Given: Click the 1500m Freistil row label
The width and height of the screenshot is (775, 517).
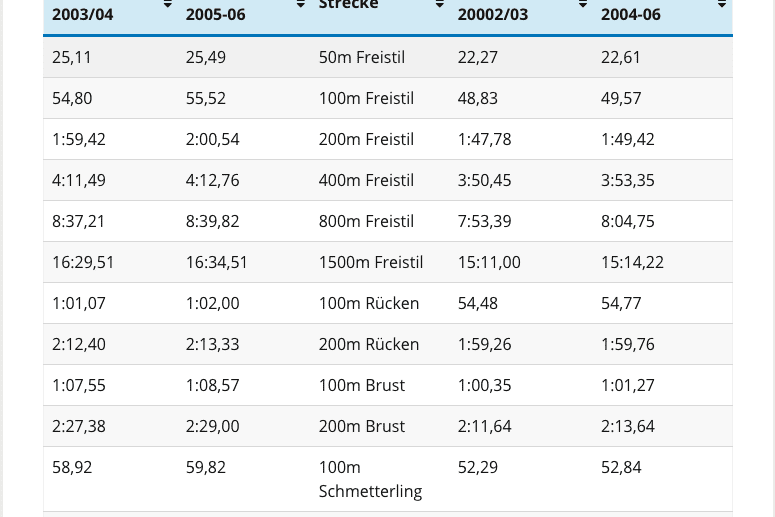Looking at the screenshot, I should click(x=371, y=263).
